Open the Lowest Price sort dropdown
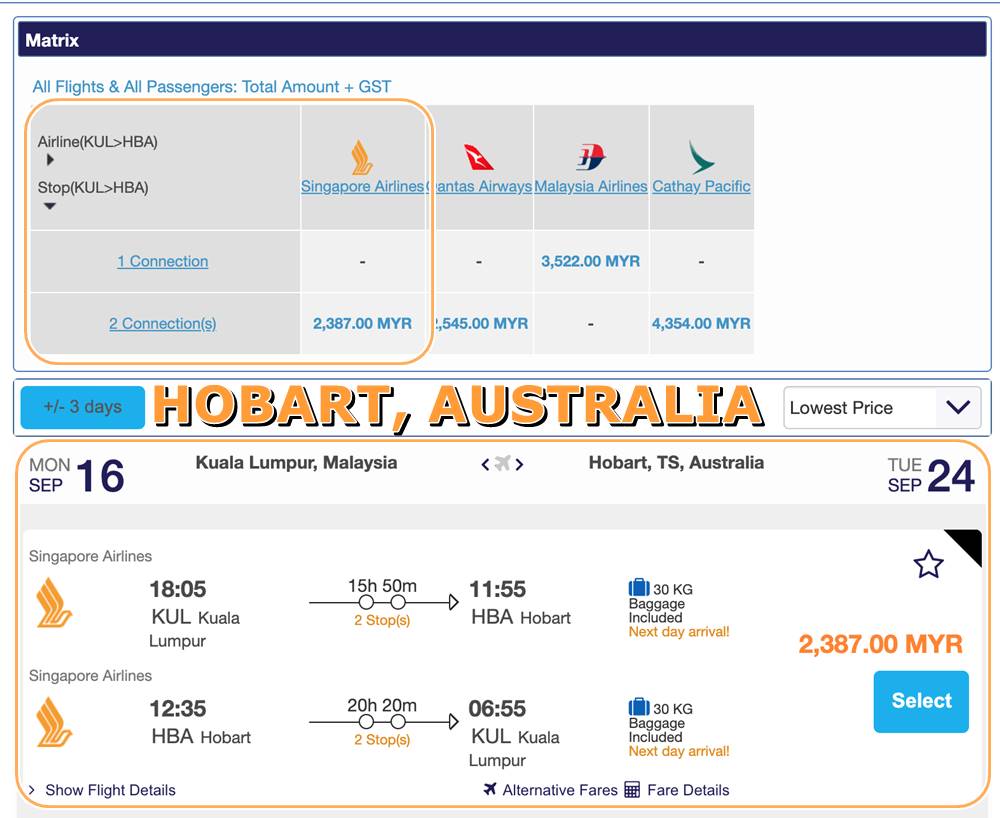 pos(882,407)
